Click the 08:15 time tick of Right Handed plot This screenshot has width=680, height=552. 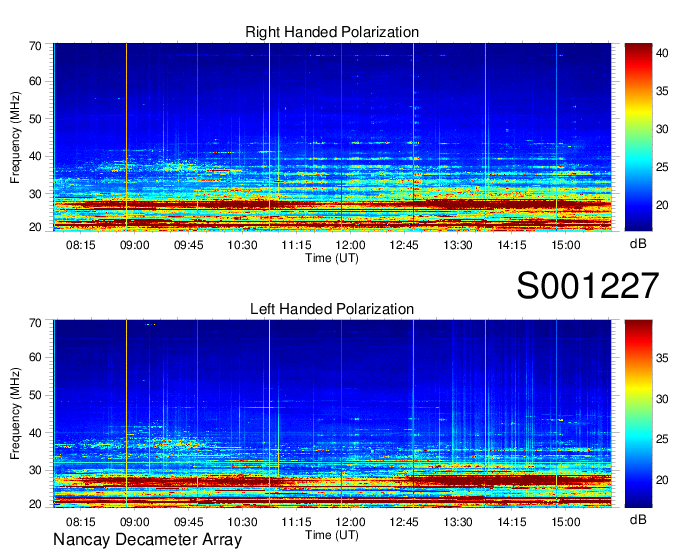point(81,245)
